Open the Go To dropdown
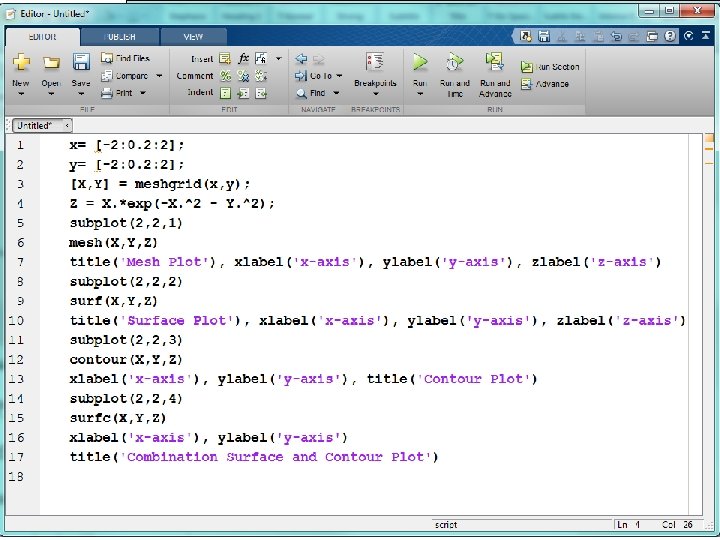 pos(319,75)
